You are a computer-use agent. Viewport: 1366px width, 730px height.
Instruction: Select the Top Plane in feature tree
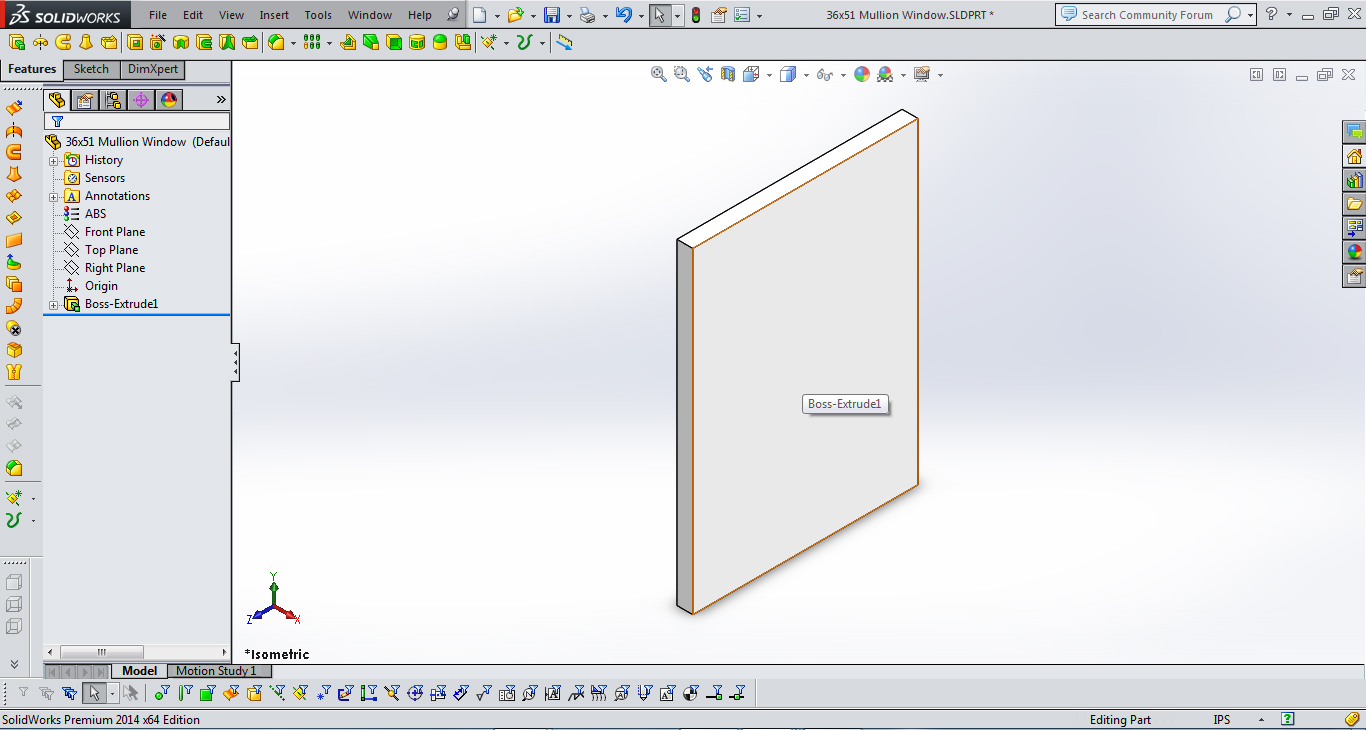111,250
